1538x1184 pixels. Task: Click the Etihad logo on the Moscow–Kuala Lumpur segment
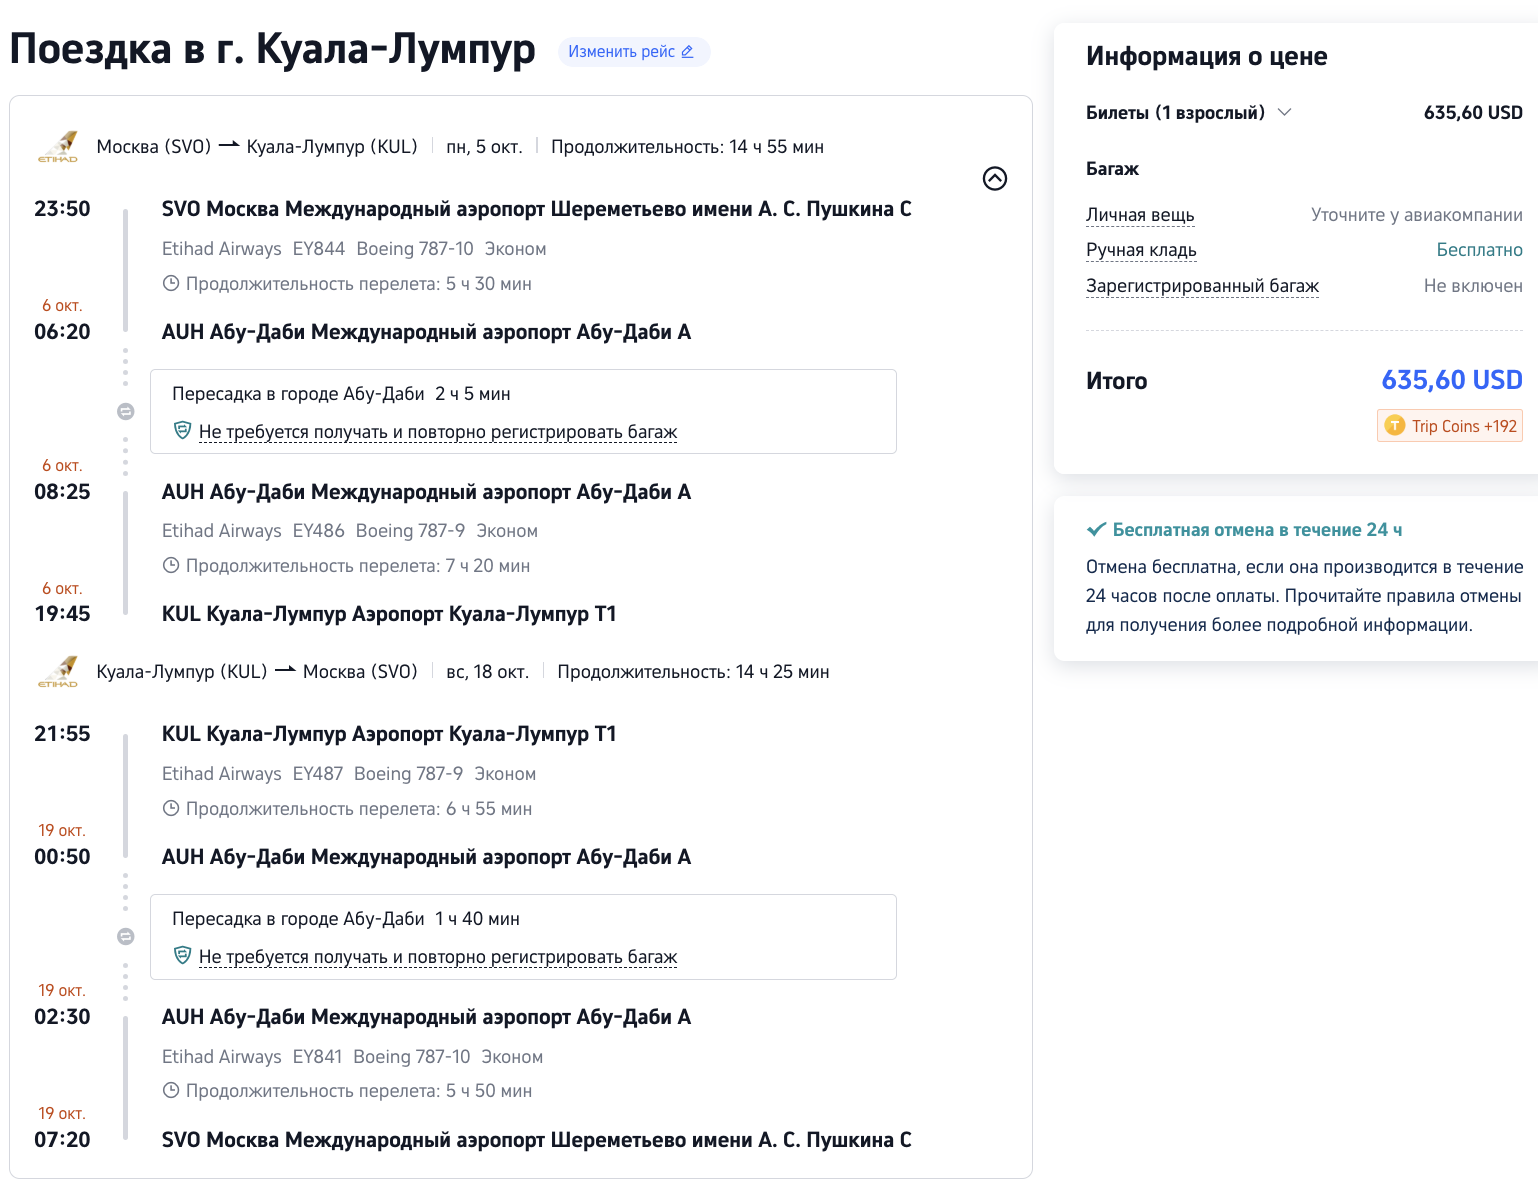[58, 147]
